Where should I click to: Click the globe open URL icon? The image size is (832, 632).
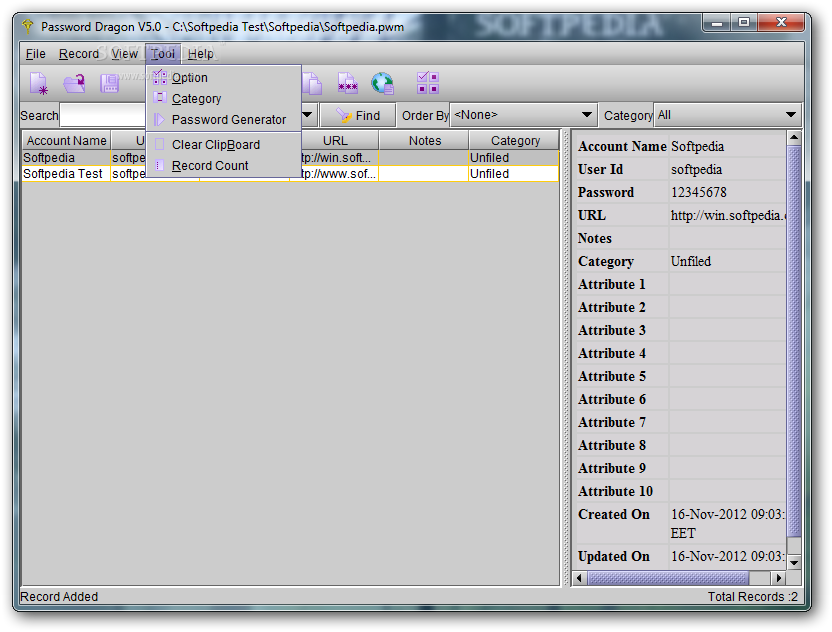coord(383,83)
